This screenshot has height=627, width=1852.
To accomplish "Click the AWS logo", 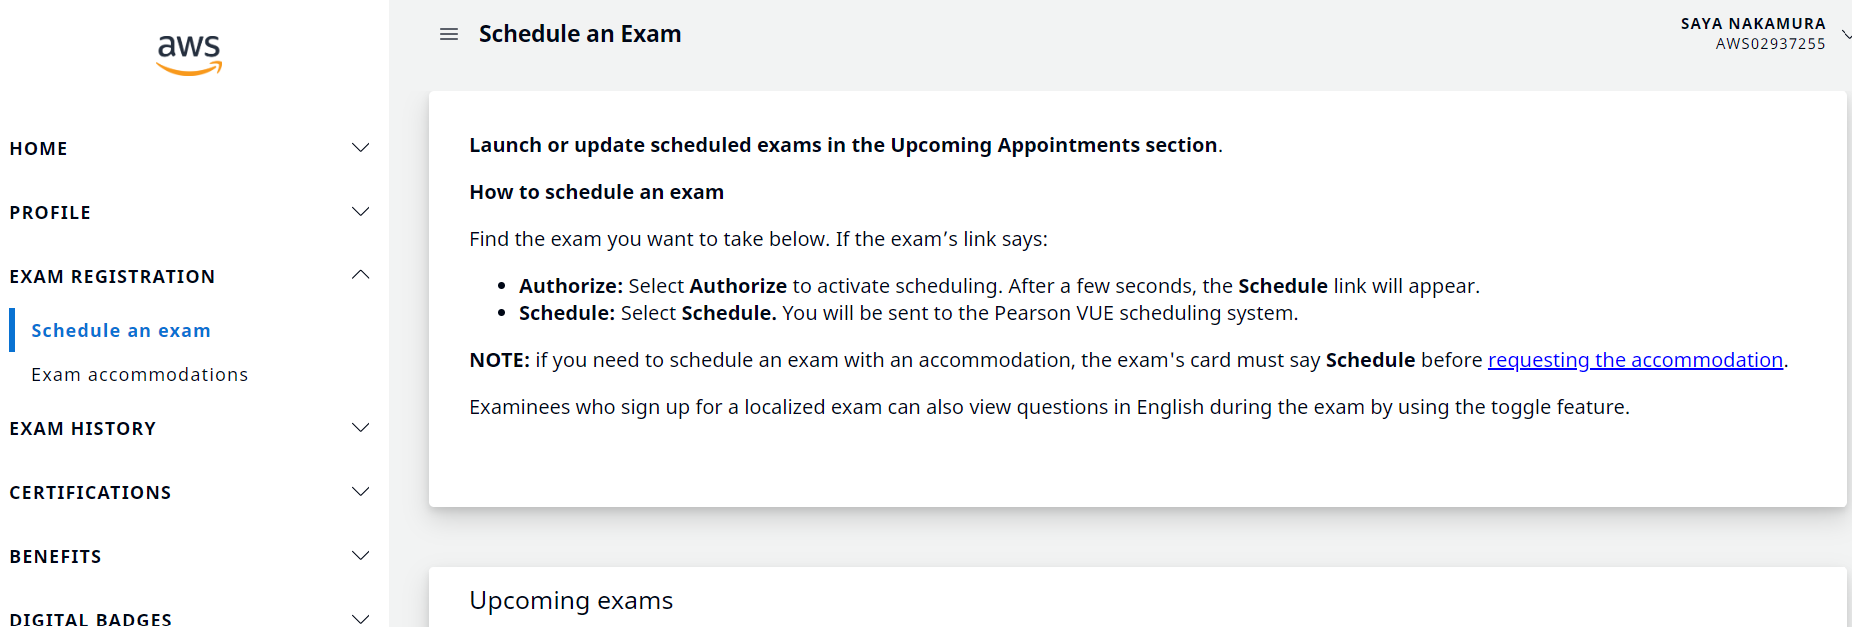I will (189, 54).
